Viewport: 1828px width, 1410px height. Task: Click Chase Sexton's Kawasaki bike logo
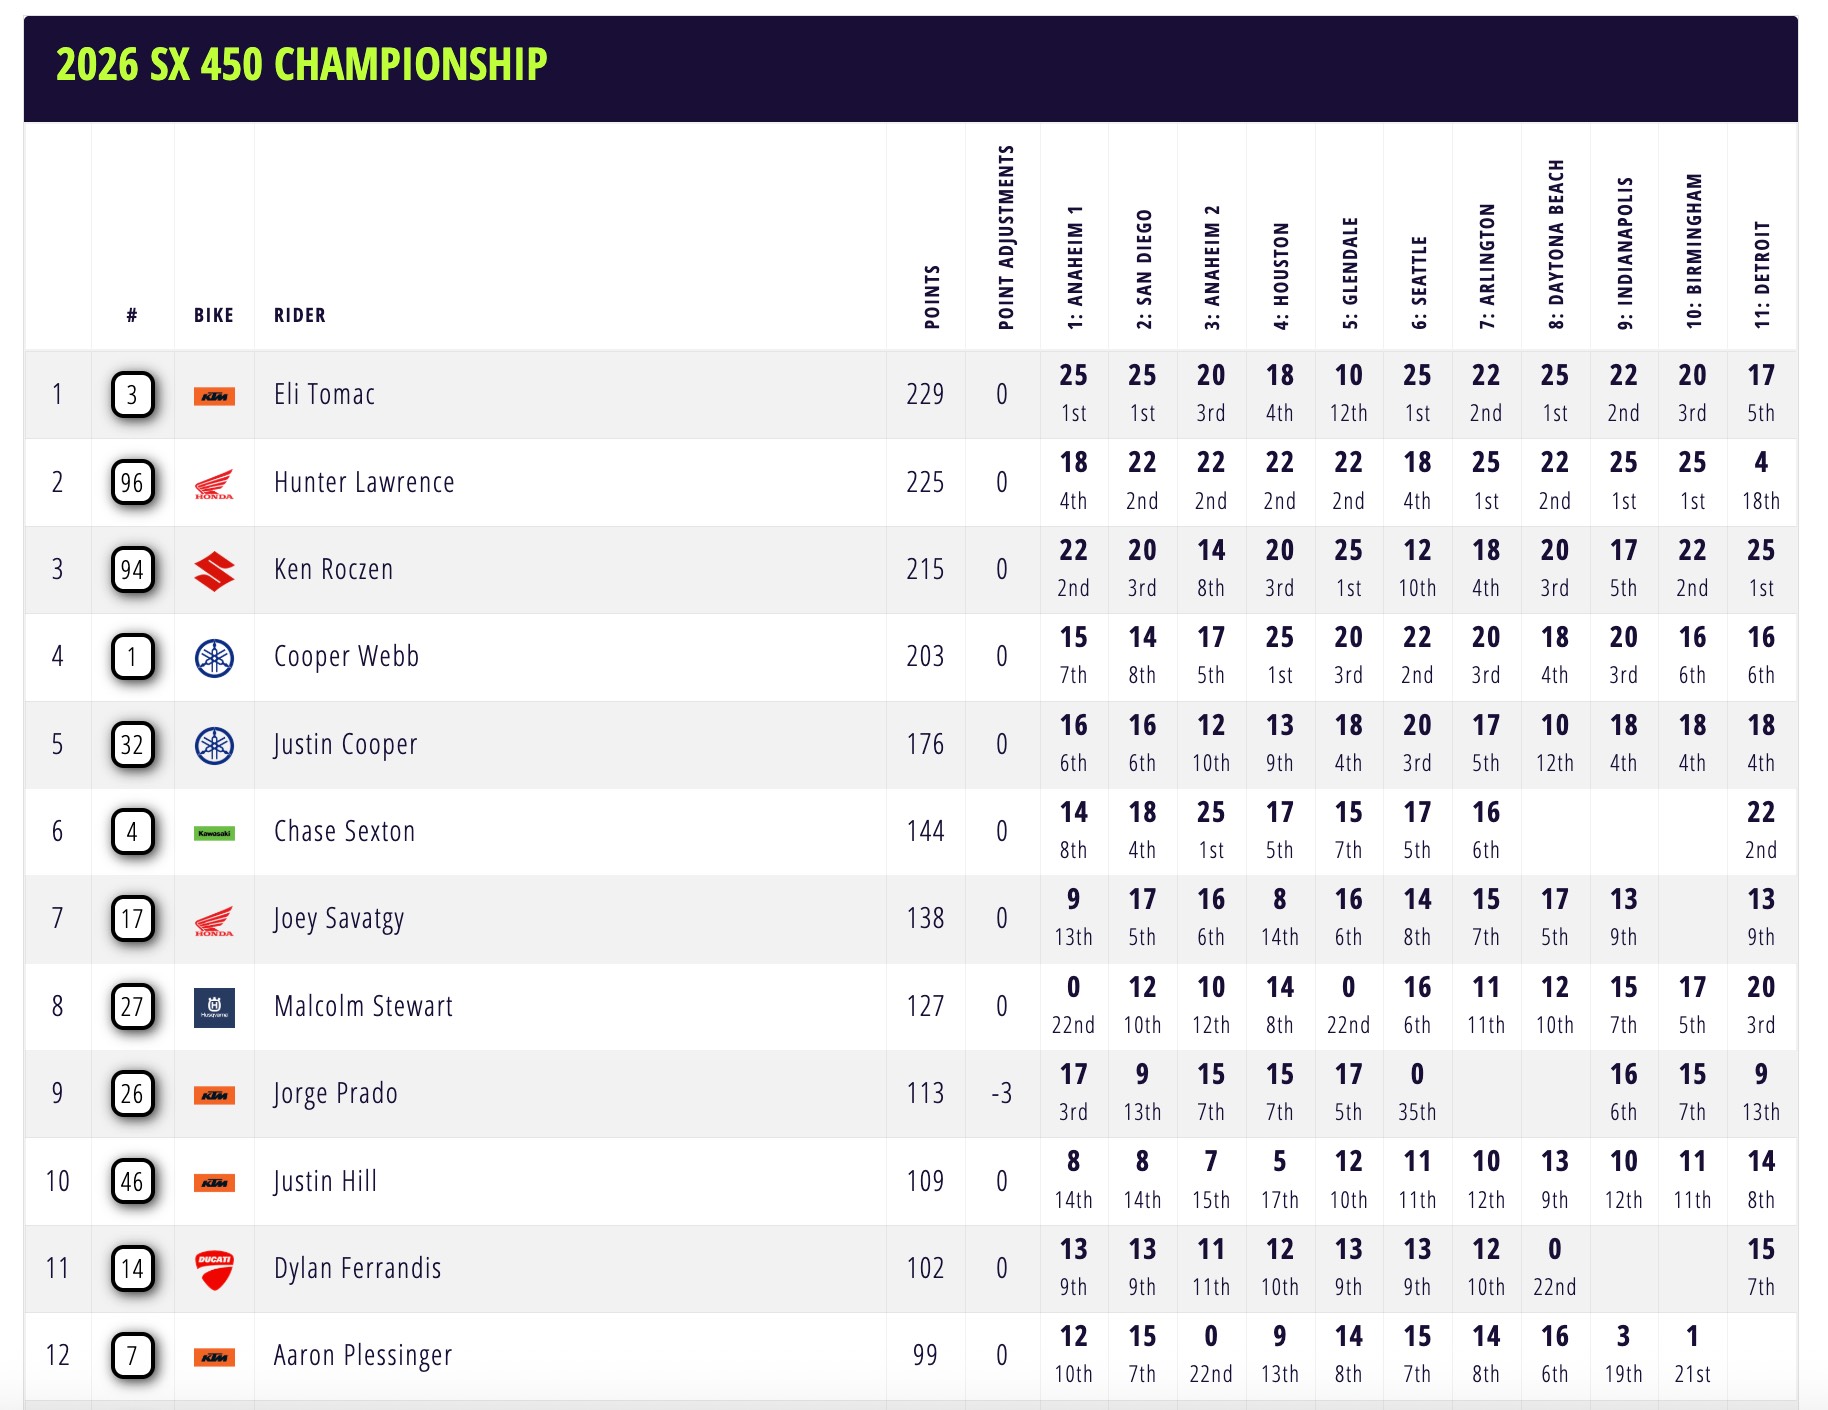tap(214, 833)
